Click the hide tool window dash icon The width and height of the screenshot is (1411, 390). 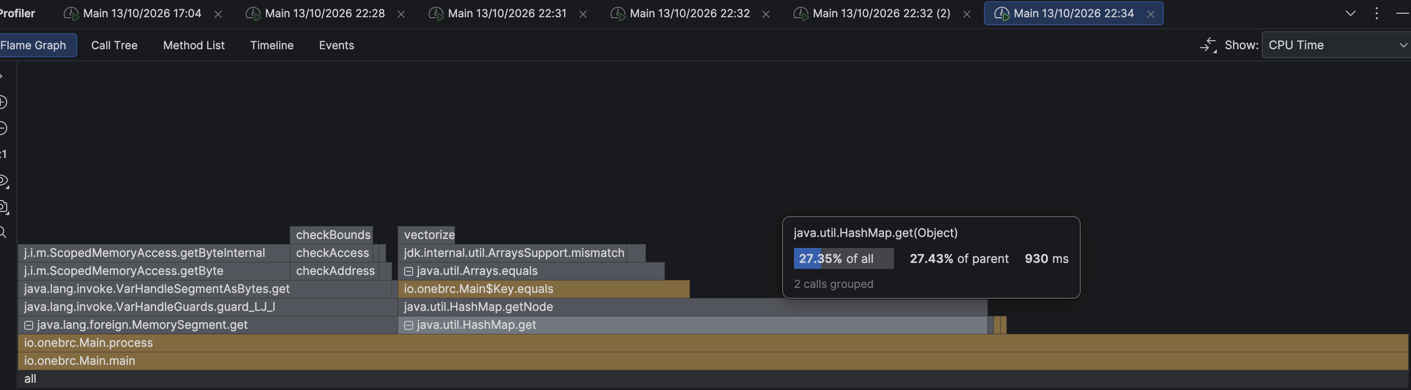tap(1402, 13)
